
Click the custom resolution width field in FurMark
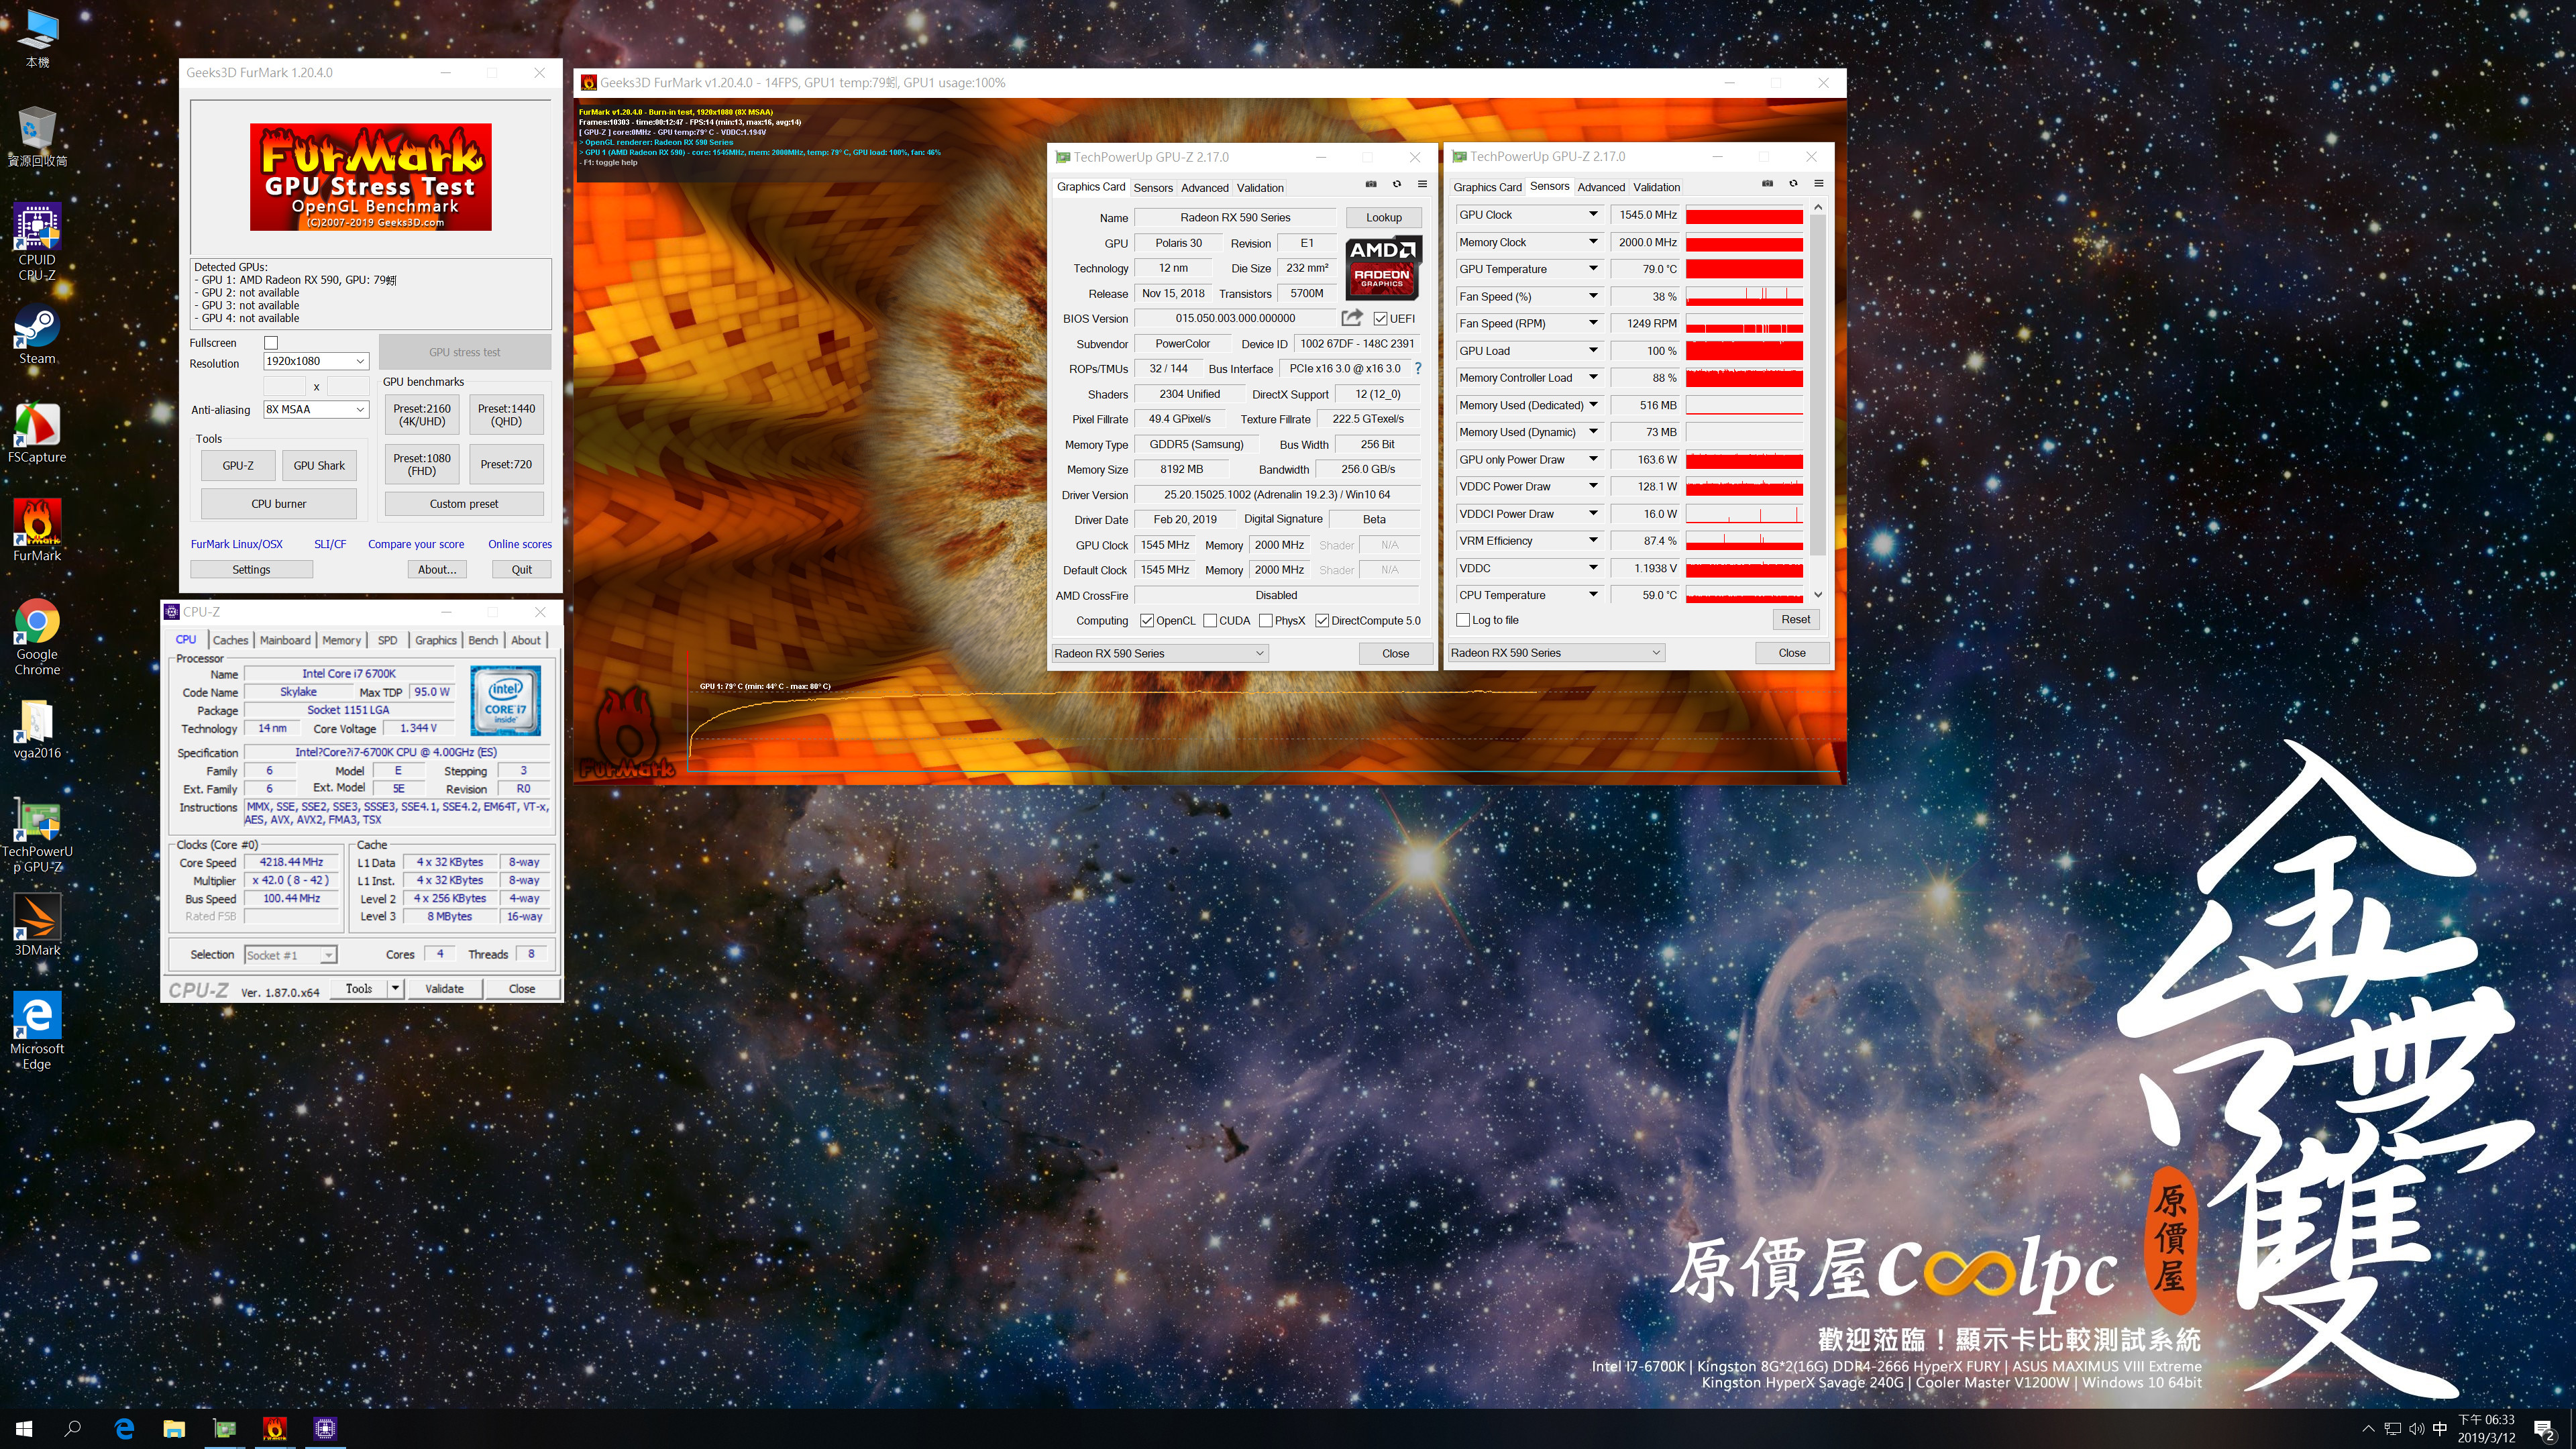[x=284, y=386]
